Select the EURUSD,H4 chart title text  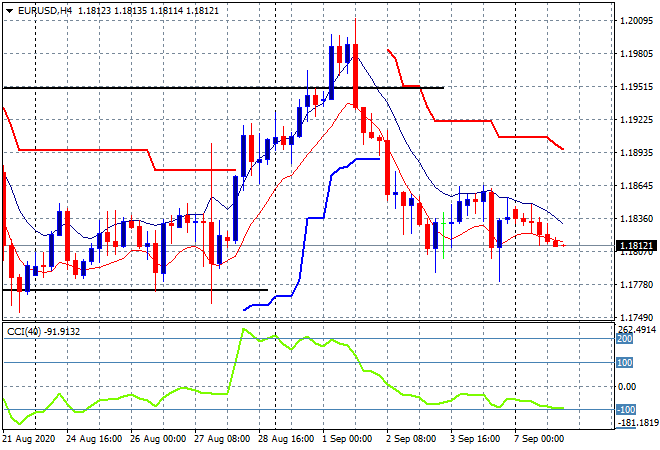(x=45, y=11)
